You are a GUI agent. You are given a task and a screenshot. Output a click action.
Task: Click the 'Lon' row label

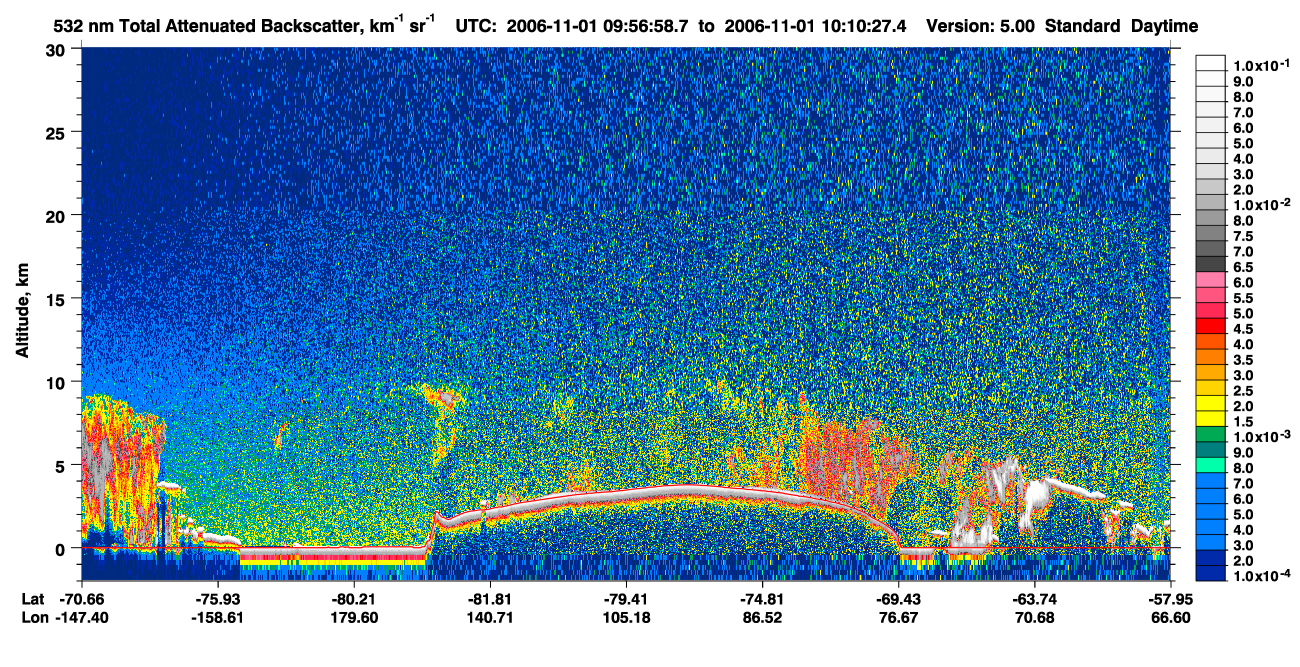pos(33,618)
